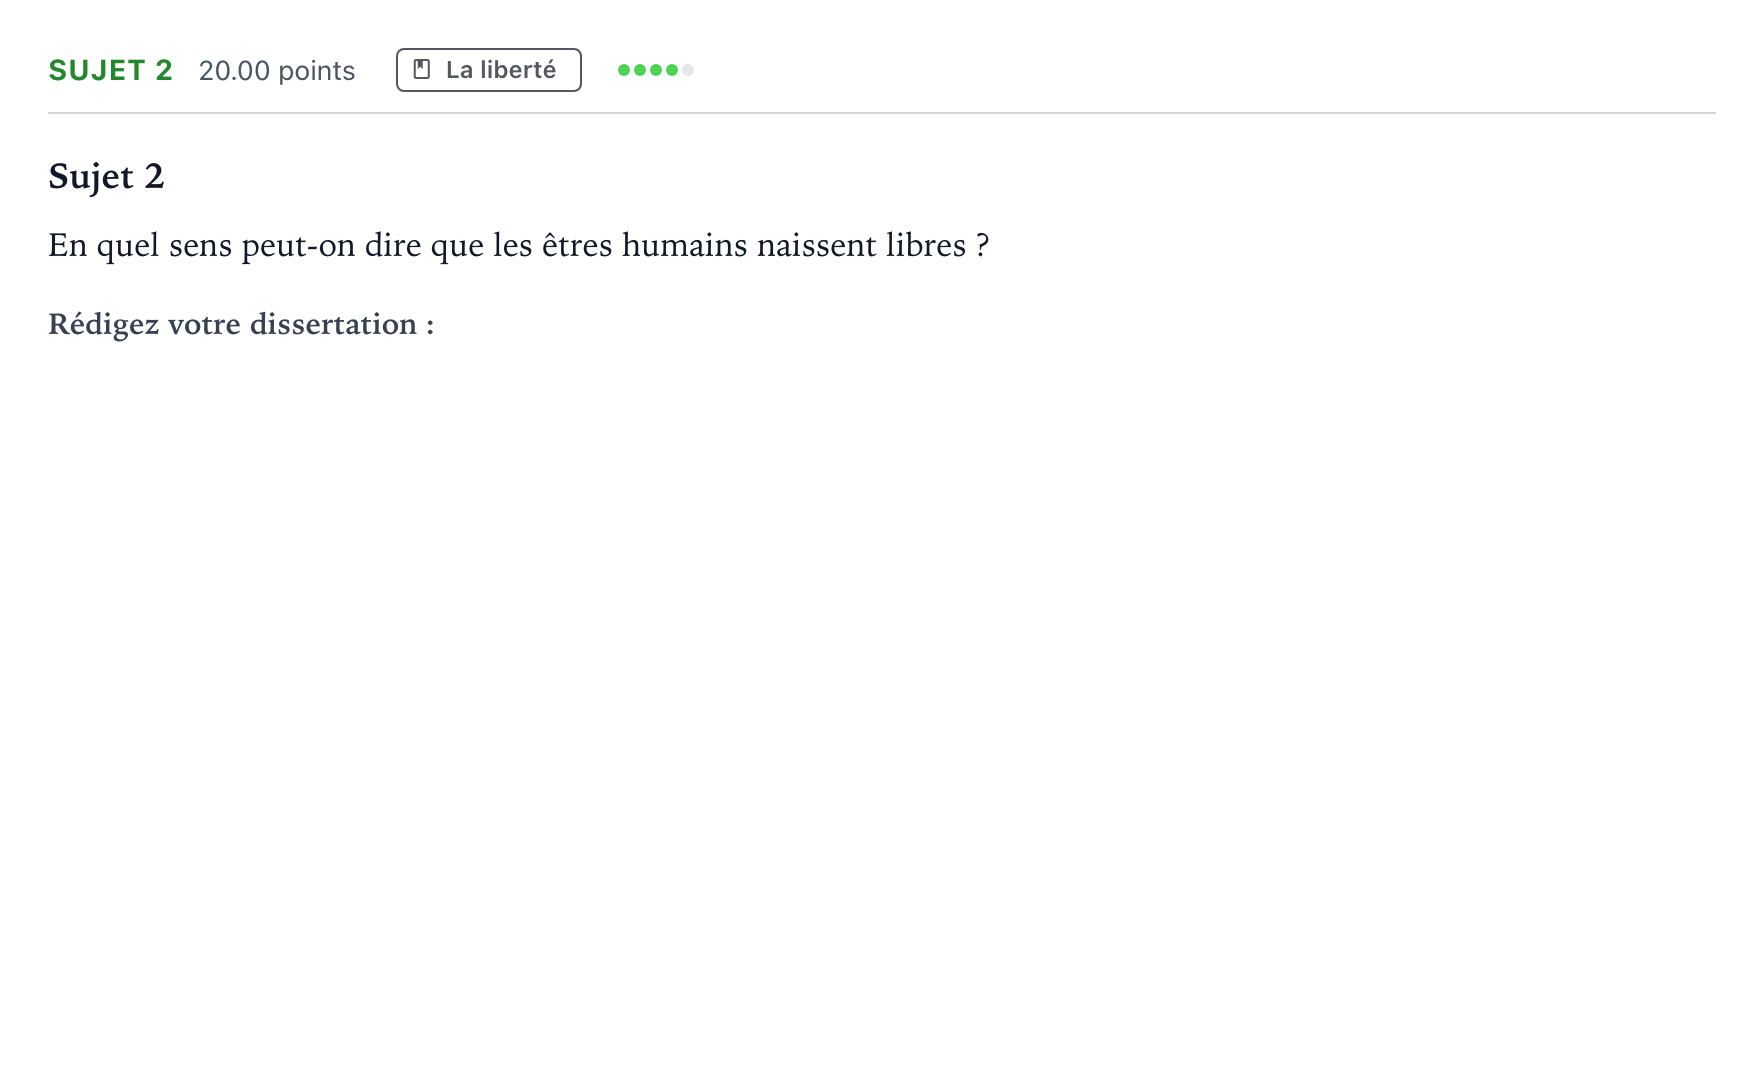Click the blank area below Rédigez votre dissertation
Image resolution: width=1764 pixels, height=1070 pixels.
point(880,700)
